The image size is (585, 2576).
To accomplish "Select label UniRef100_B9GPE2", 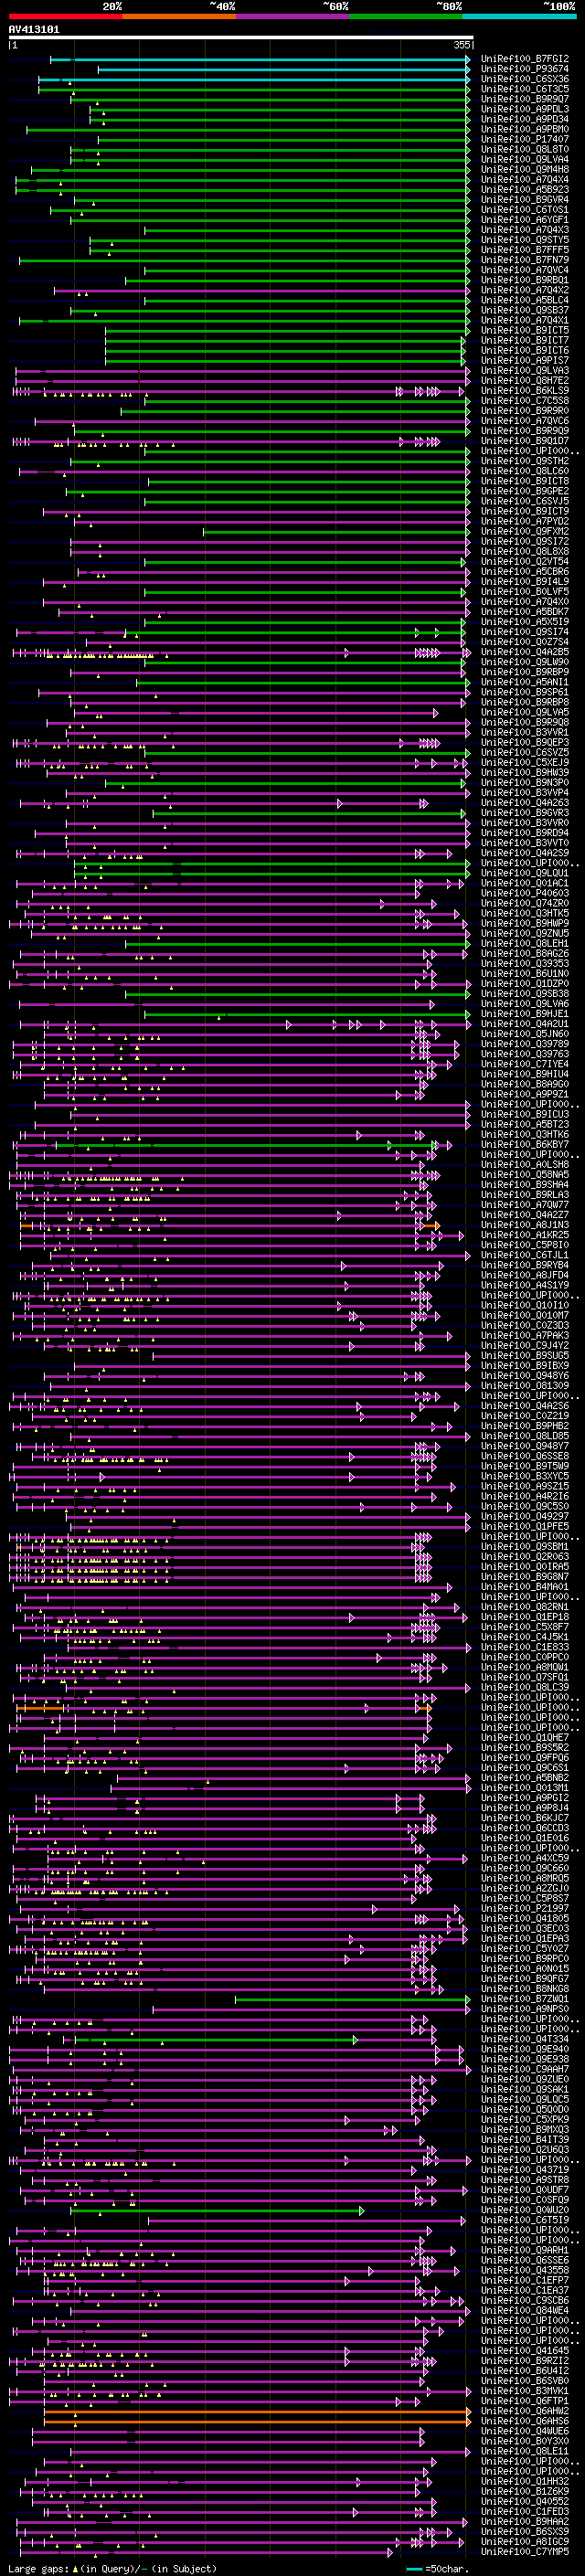I will pos(525,491).
